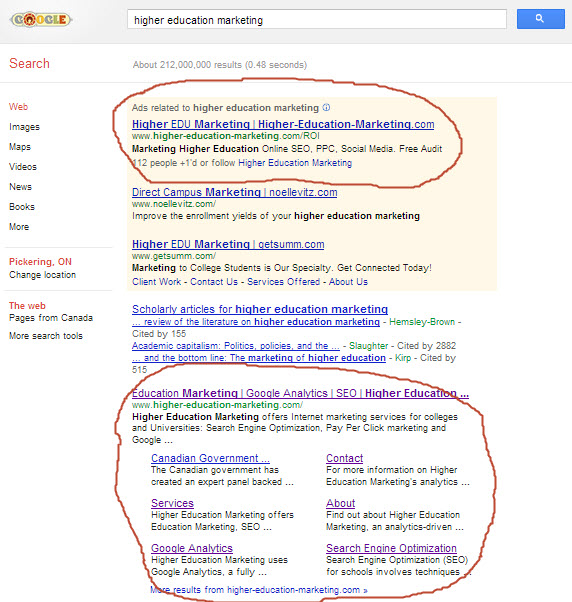This screenshot has height=602, width=572.
Task: Filter to Pages from Canada
Action: [51, 318]
